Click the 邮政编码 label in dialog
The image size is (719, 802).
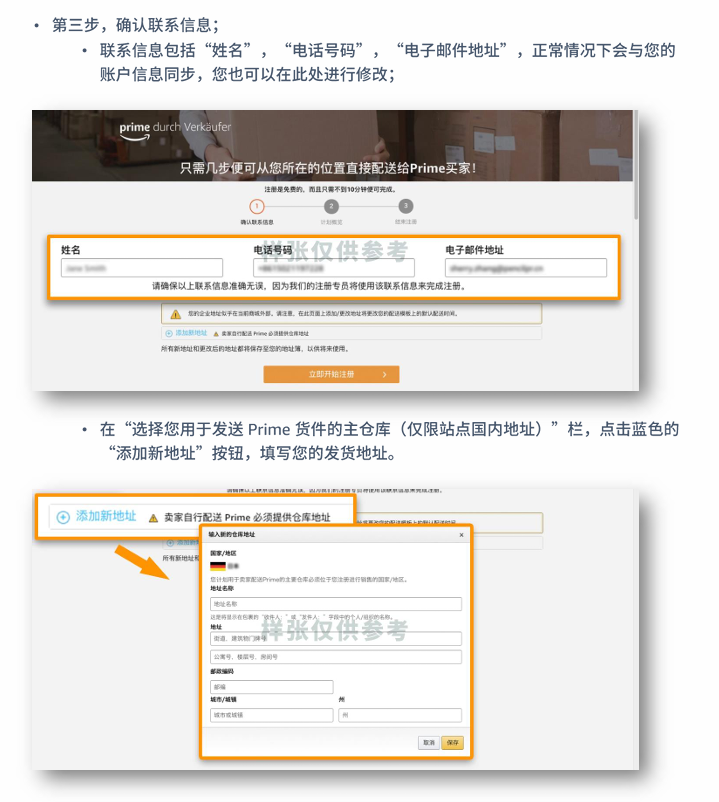[x=222, y=672]
